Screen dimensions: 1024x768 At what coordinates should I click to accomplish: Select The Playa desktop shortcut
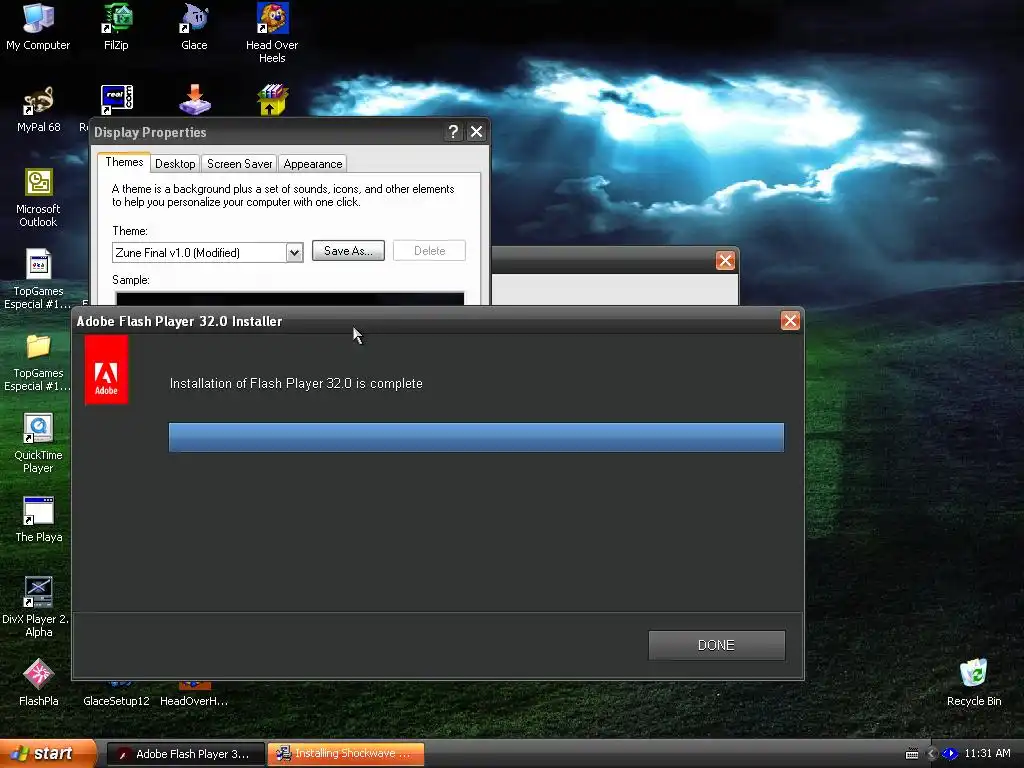[39, 519]
